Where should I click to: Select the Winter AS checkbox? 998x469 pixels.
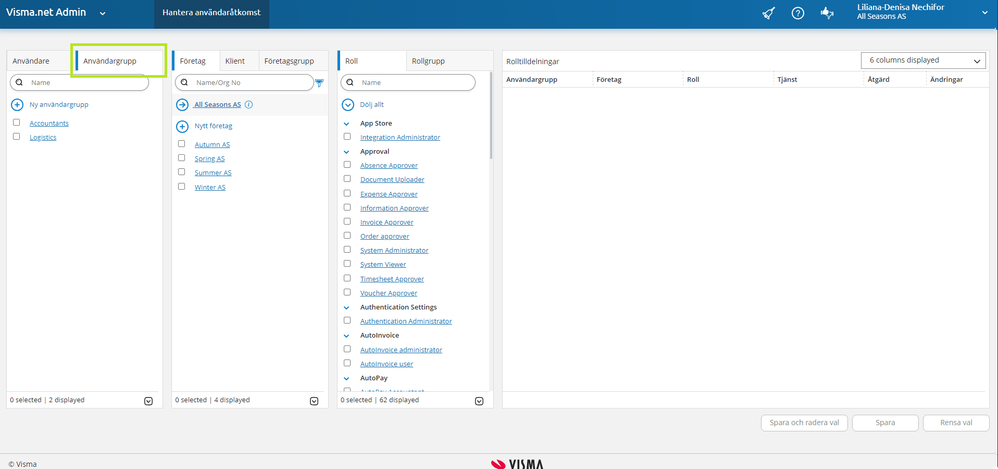click(x=181, y=186)
